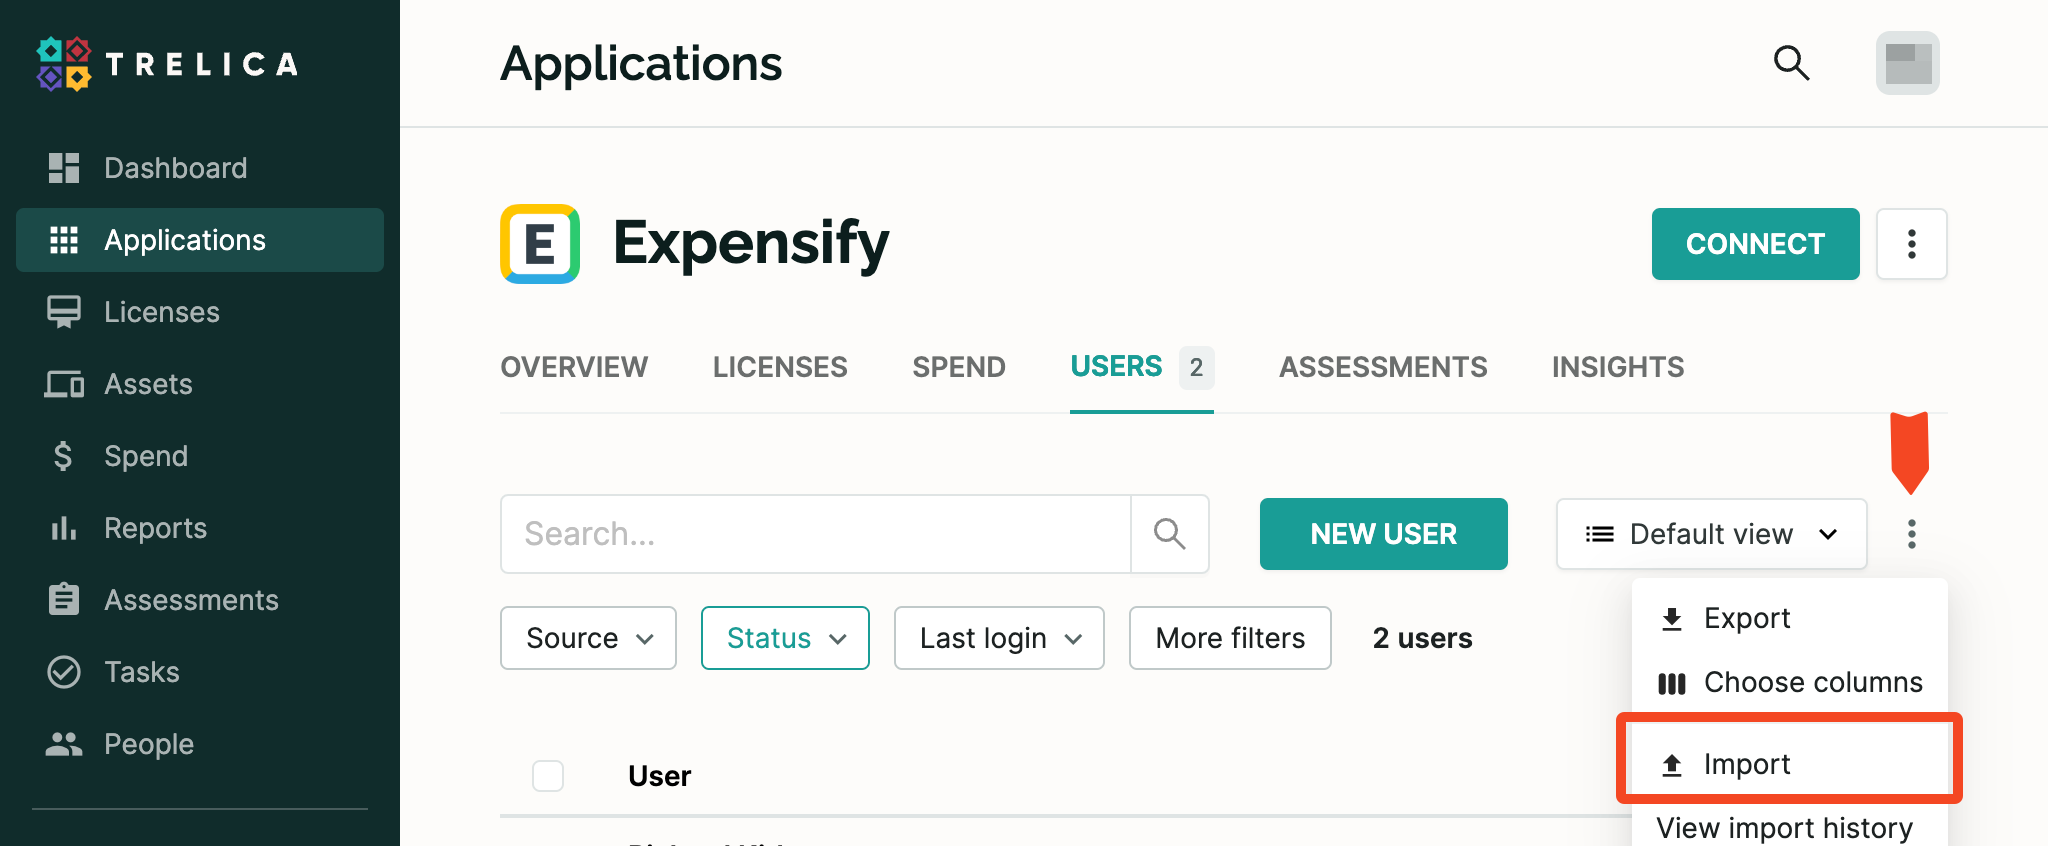Switch to the INSIGHTS tab
The image size is (2048, 846).
1618,367
